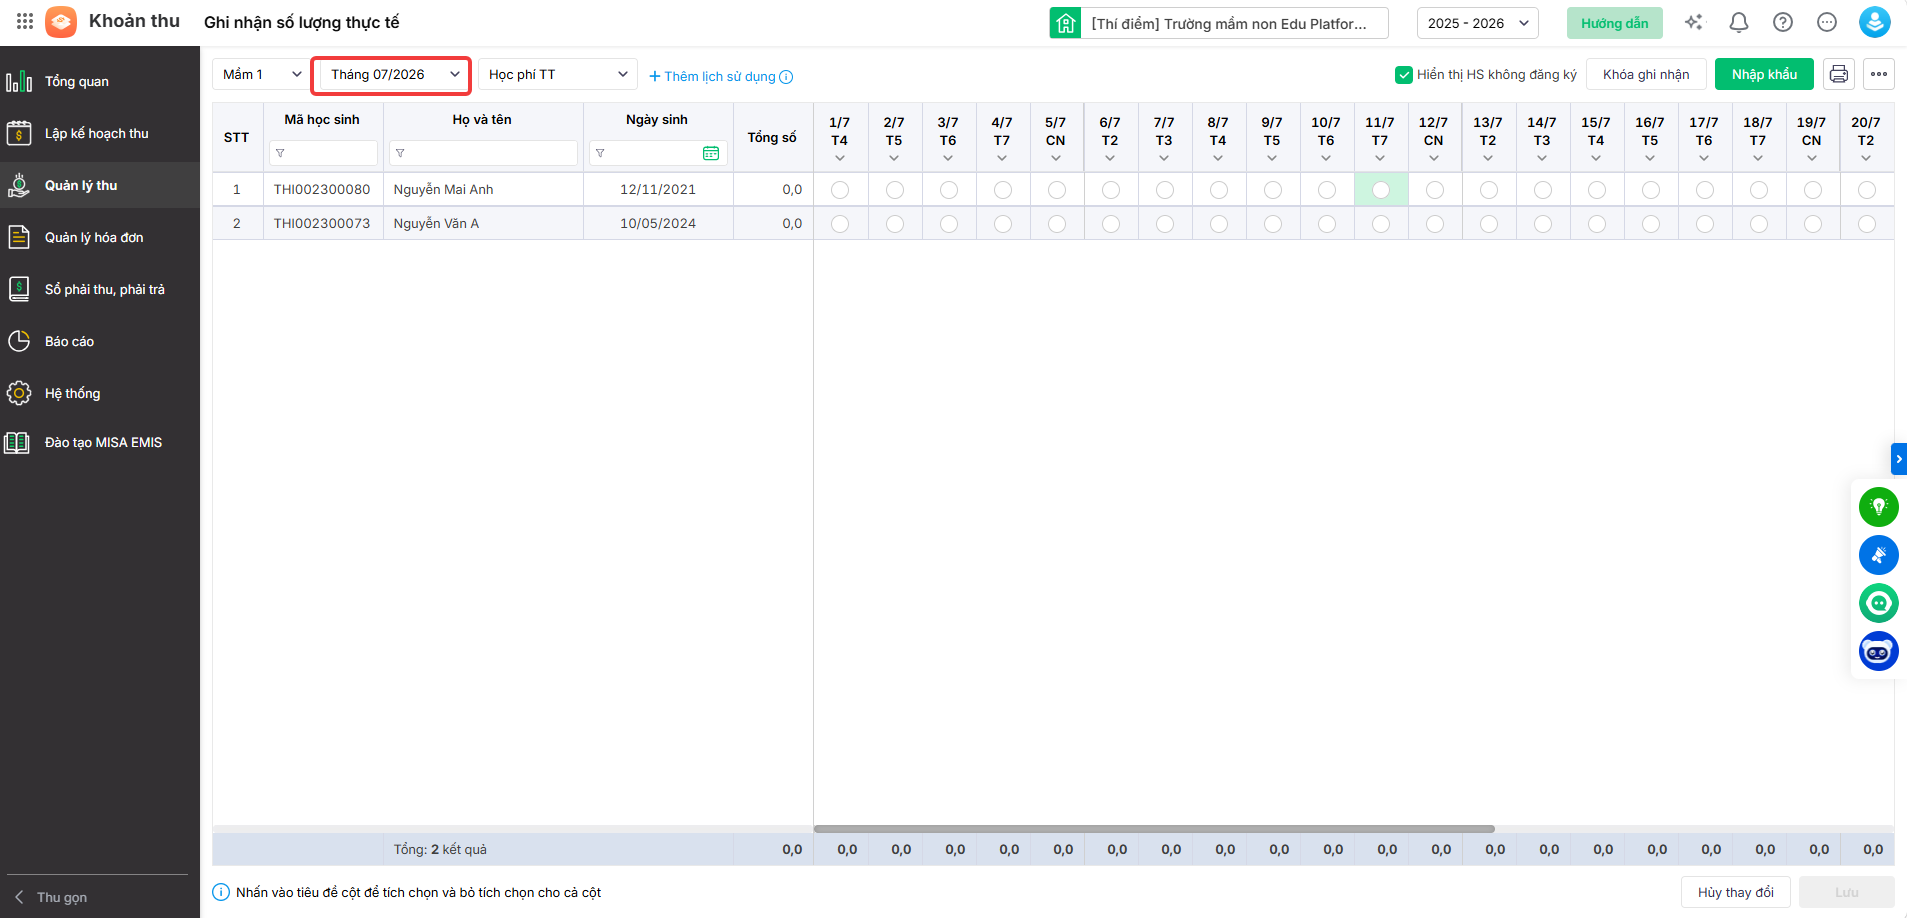This screenshot has width=1907, height=918.
Task: Click the Báo cáo pie chart icon
Action: coord(19,341)
